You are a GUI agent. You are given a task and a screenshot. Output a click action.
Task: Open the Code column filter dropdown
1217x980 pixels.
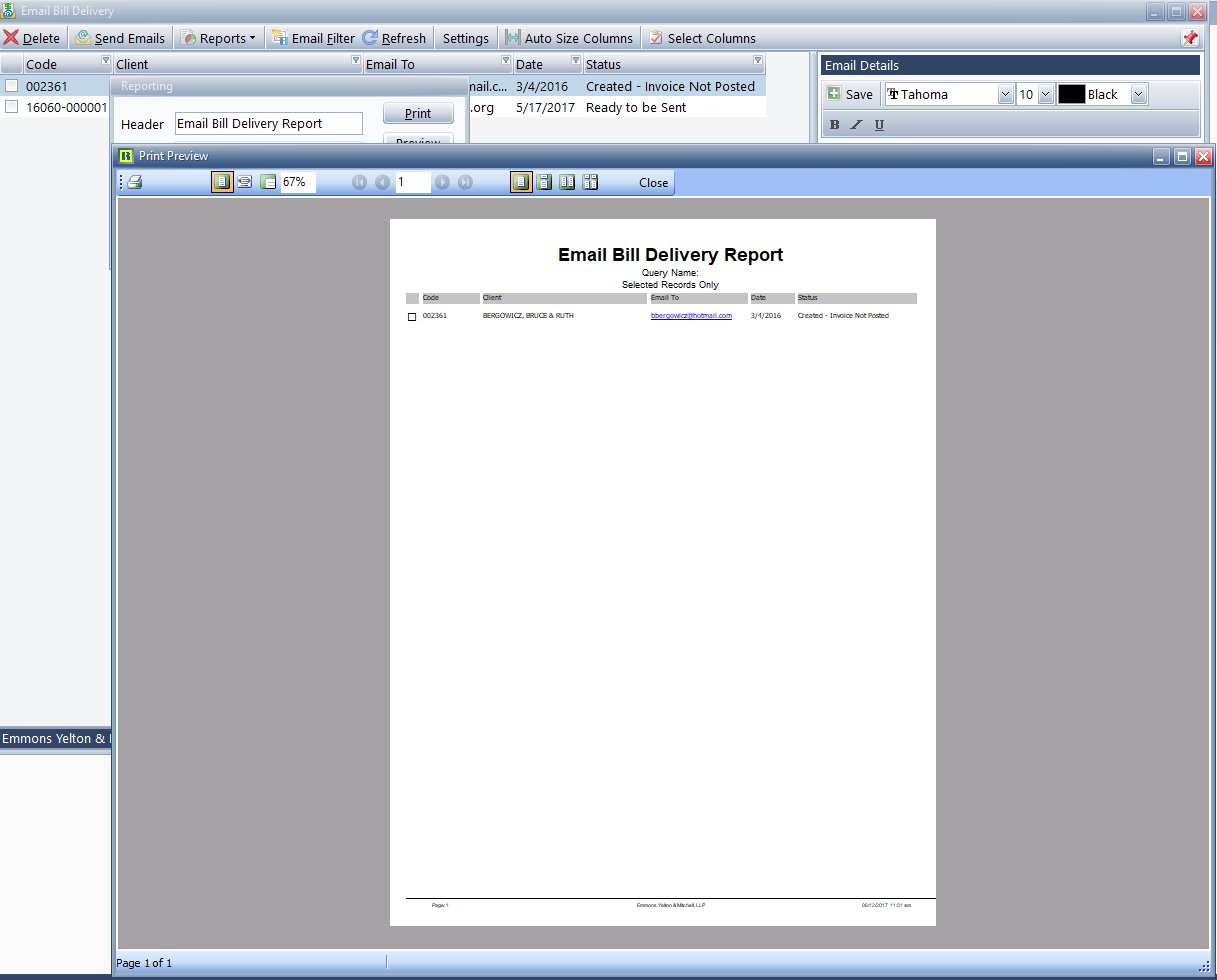coord(106,61)
